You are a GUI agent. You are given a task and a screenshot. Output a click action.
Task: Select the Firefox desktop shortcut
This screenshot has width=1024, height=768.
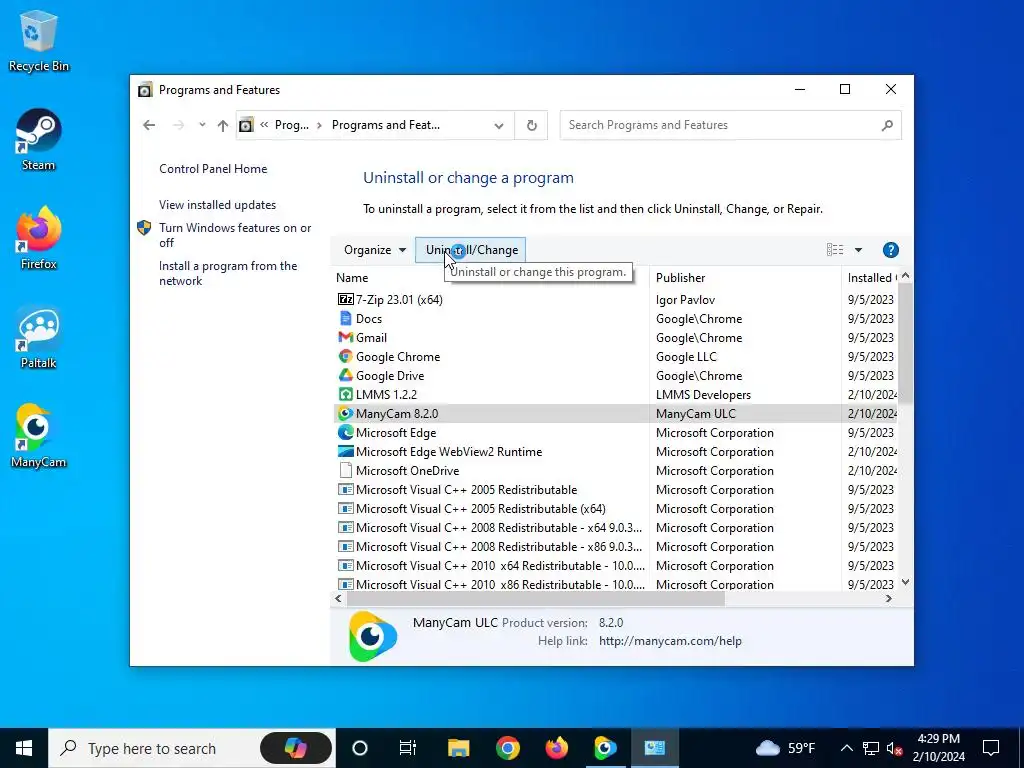39,238
